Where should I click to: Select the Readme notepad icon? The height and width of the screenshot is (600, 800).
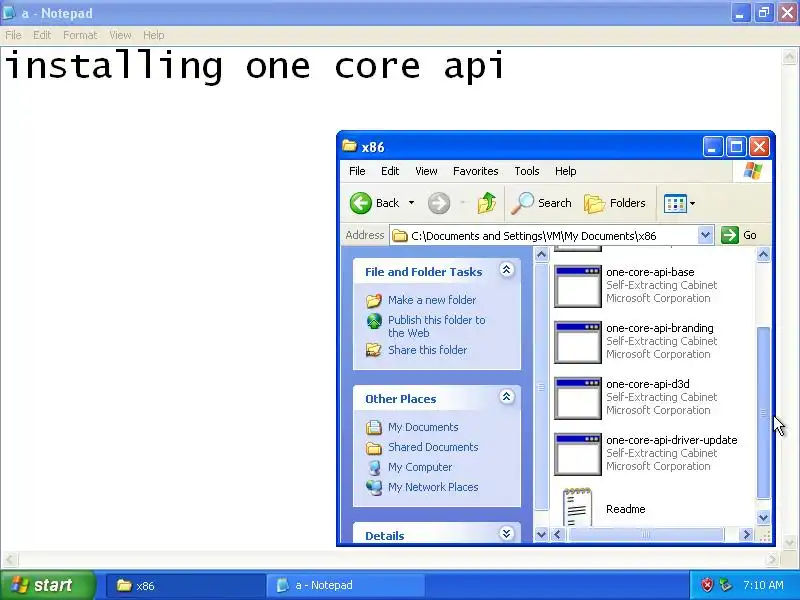[x=578, y=507]
